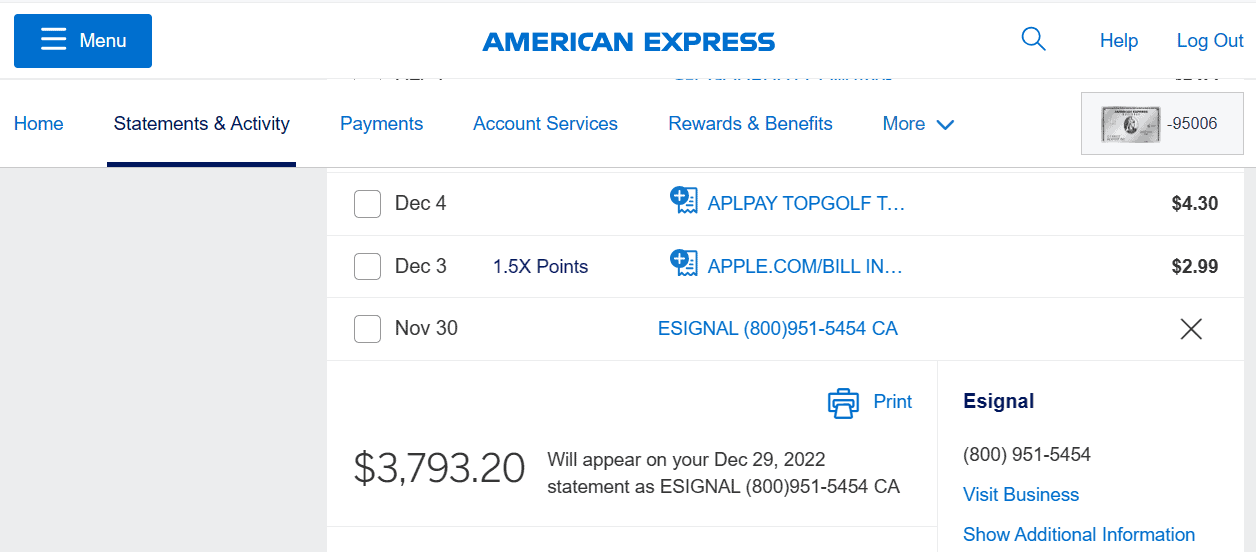Screen dimensions: 1256x552
Task: Select Show Additional Information link
Action: [1079, 535]
